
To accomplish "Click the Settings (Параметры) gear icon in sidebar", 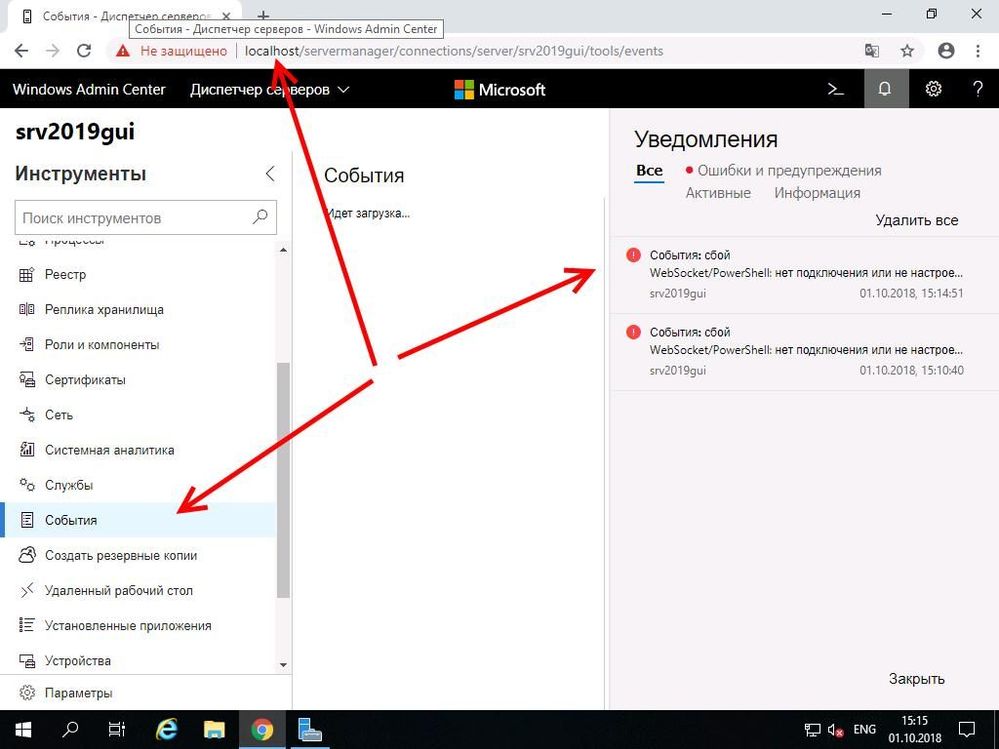I will click(26, 693).
